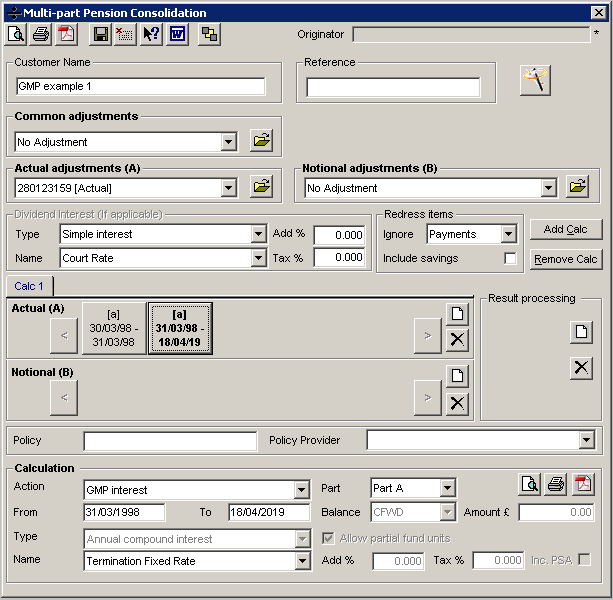The image size is (613, 600).
Task: Open the Ignore Payments dropdown
Action: [508, 234]
